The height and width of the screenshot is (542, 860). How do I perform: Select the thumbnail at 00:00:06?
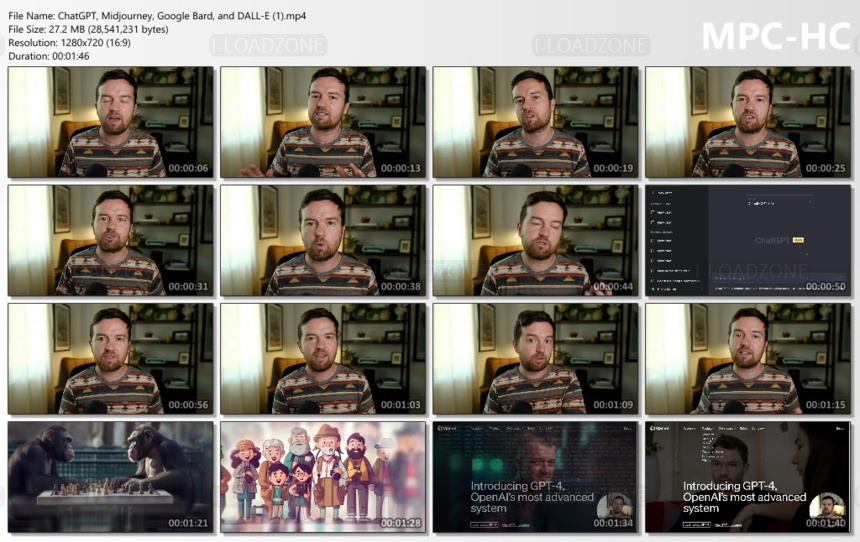[111, 122]
